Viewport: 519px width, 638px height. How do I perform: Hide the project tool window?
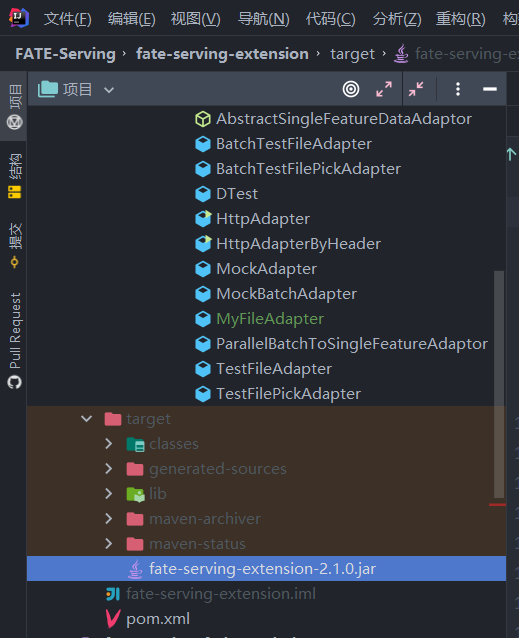point(490,89)
